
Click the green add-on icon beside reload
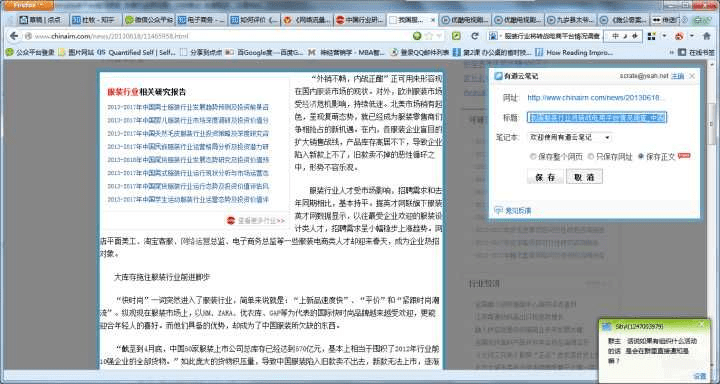(x=456, y=36)
